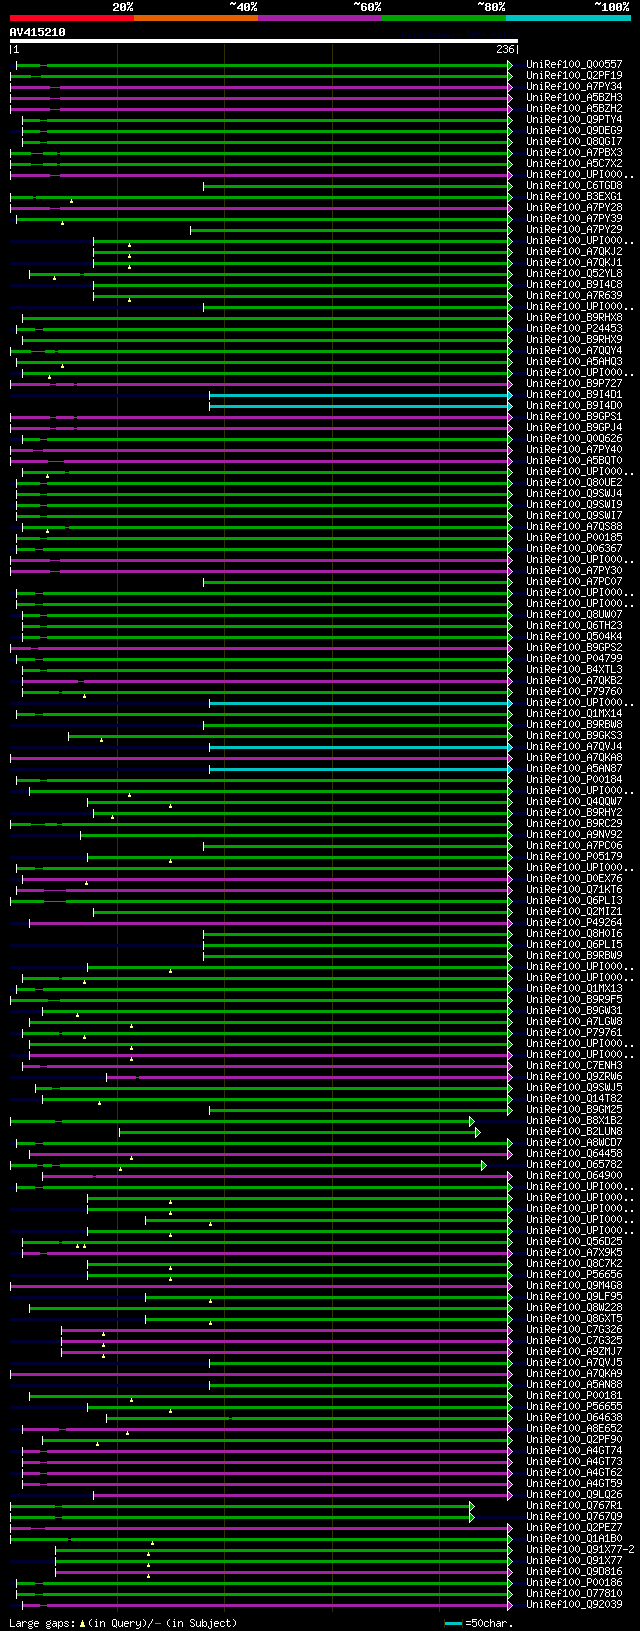
Task: Click the orange ~40% identity legend bar
Action: [x=195, y=18]
